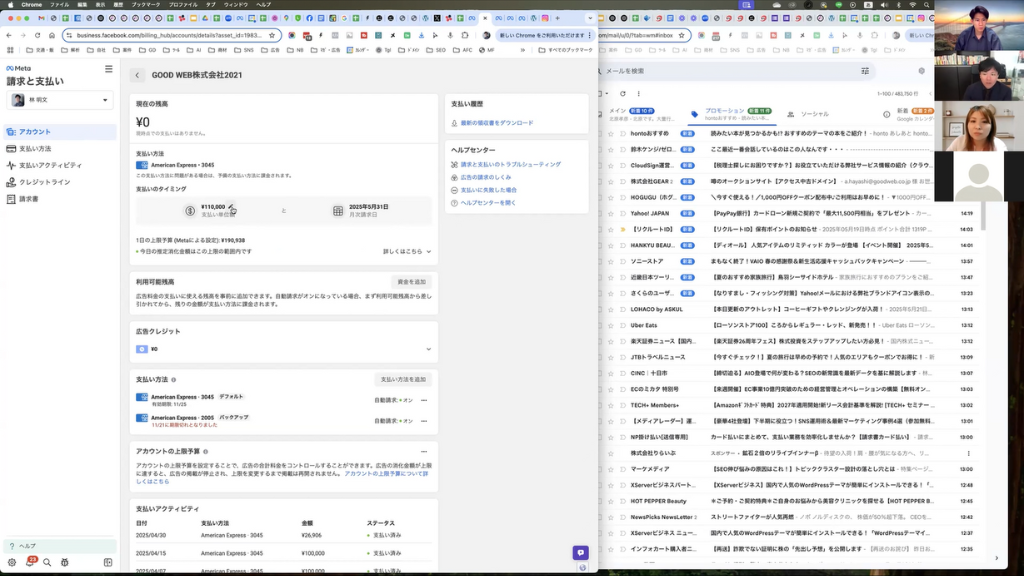Viewport: 1024px width, 576px height.
Task: Open Apple menu in macOS menu bar
Action: tap(10, 5)
